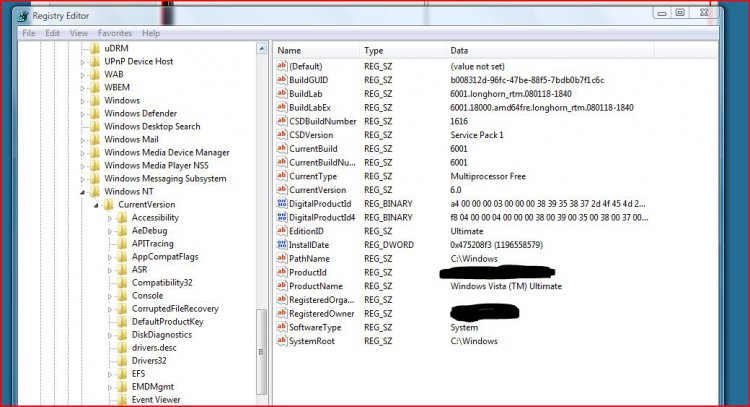
Task: Click the Data column header
Action: [x=550, y=50]
